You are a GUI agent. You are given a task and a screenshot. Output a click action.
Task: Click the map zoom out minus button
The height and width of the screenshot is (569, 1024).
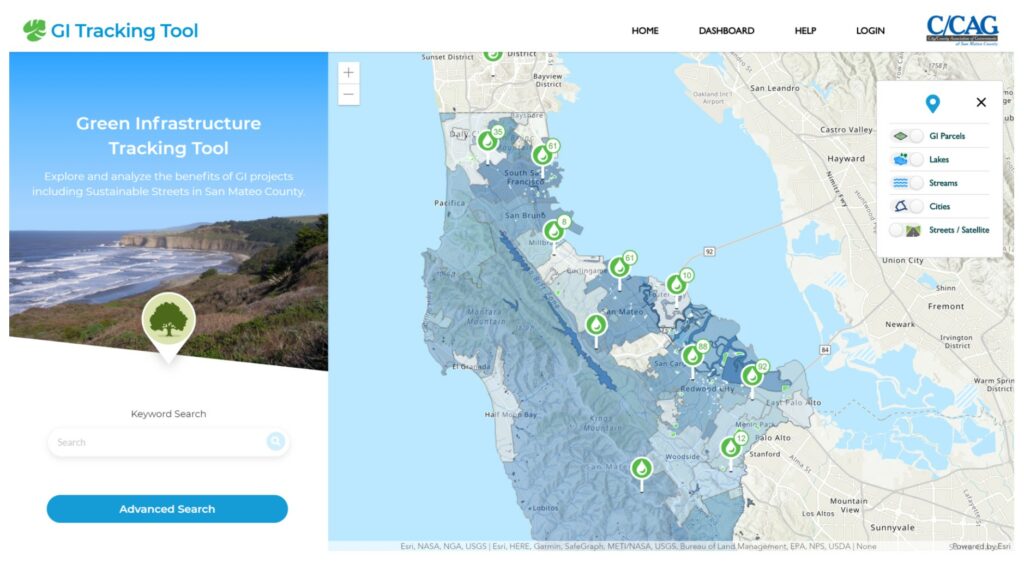tap(349, 94)
